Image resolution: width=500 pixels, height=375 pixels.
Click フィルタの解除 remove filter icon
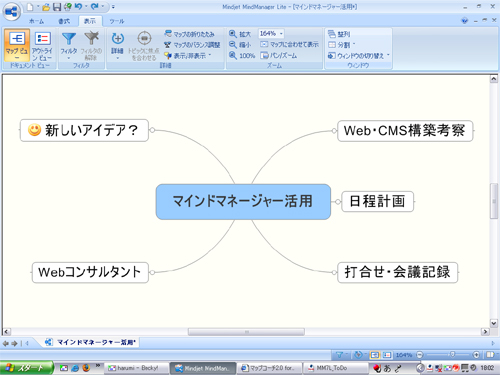(x=91, y=45)
